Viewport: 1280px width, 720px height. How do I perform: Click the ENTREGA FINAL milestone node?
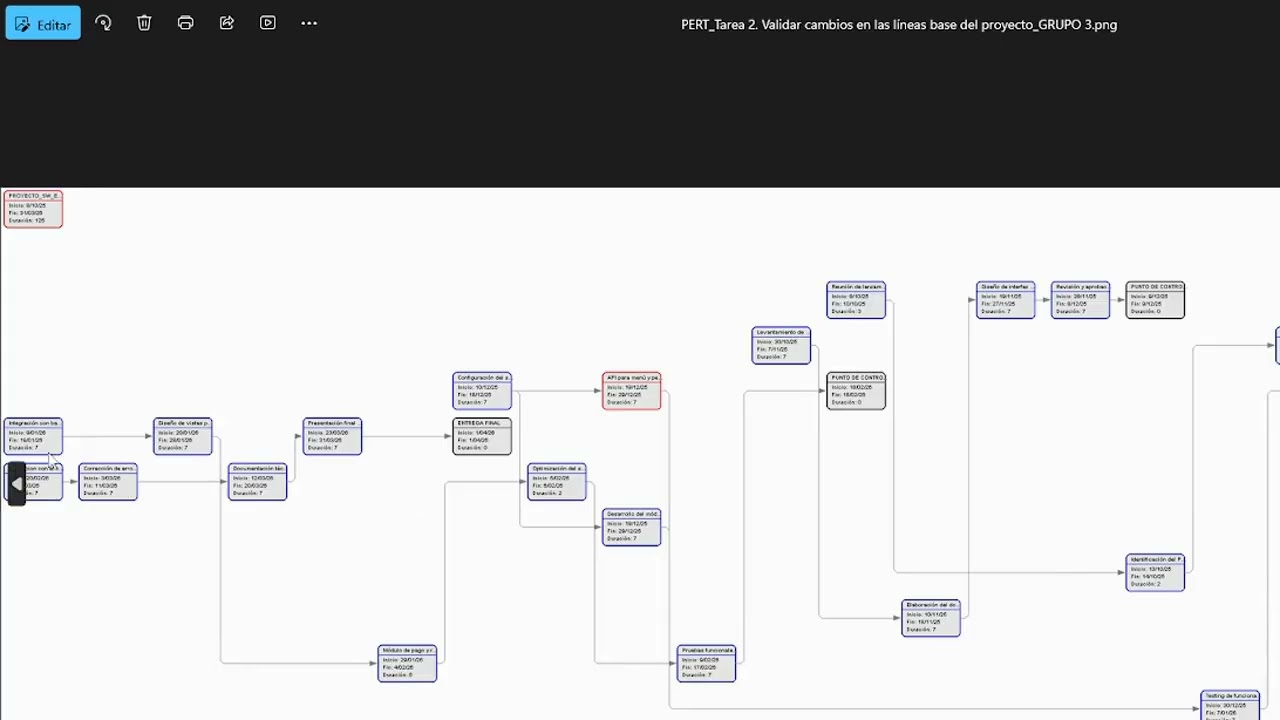pyautogui.click(x=482, y=436)
